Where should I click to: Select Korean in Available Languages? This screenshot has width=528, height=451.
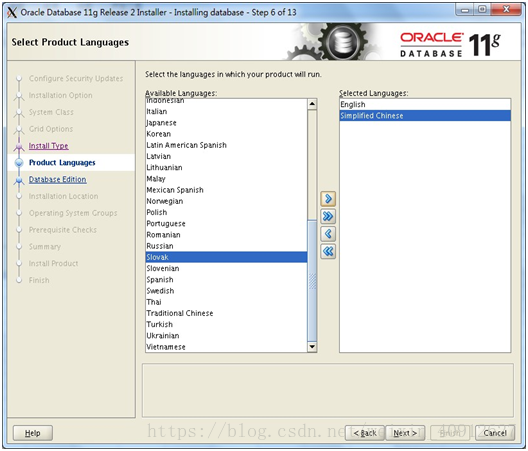click(x=226, y=134)
